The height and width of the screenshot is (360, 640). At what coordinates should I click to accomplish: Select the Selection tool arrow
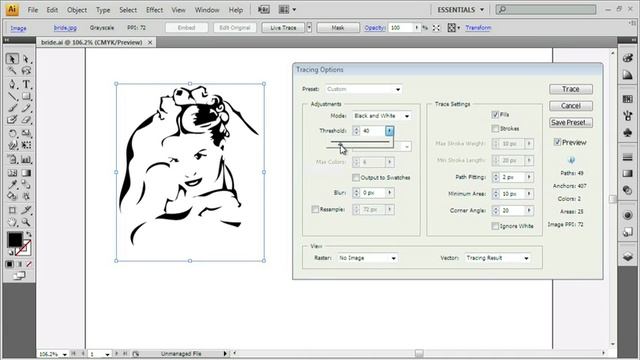(12, 59)
